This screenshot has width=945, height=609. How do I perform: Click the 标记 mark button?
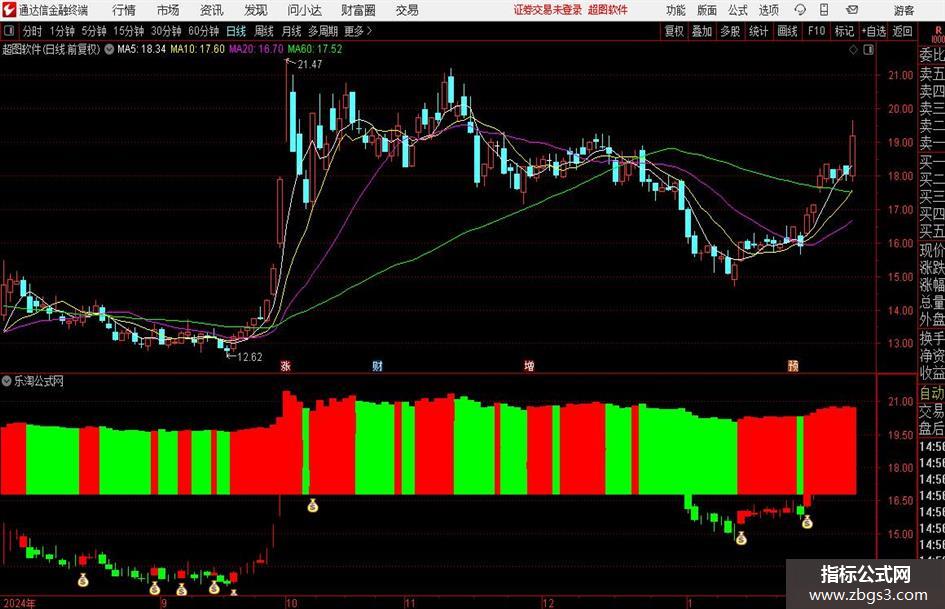click(844, 31)
